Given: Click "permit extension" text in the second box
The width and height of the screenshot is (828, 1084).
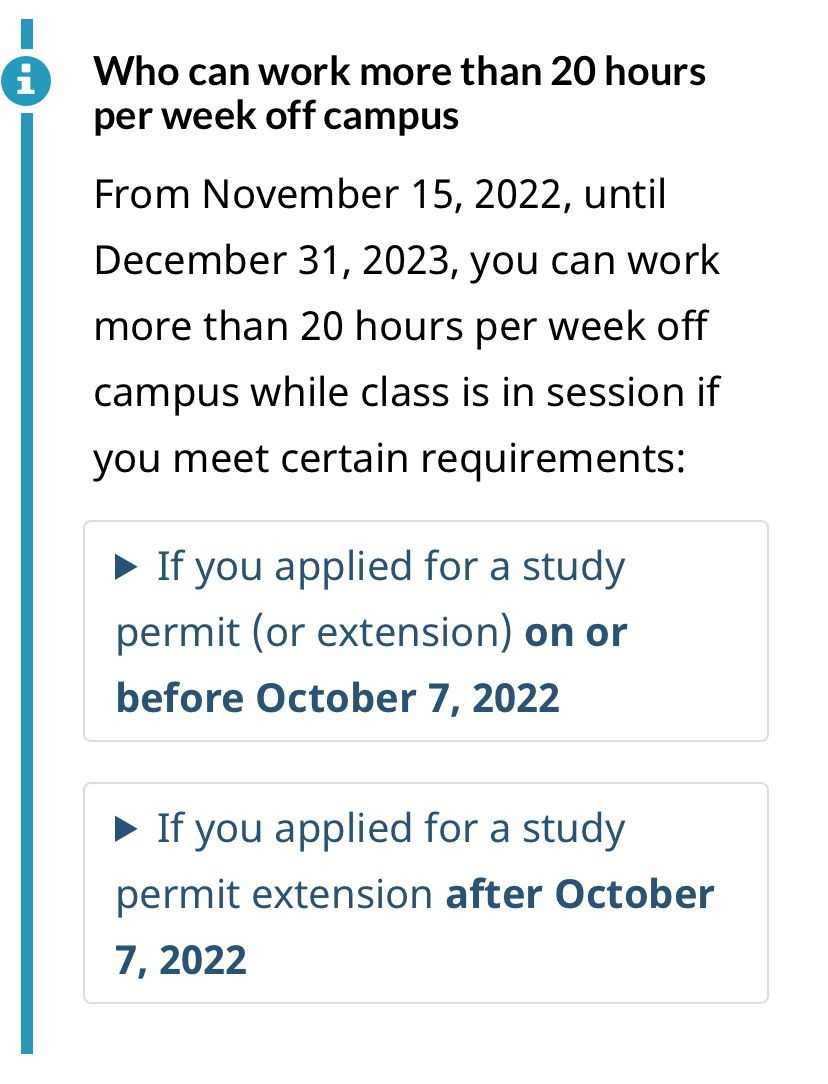Looking at the screenshot, I should coord(274,895).
